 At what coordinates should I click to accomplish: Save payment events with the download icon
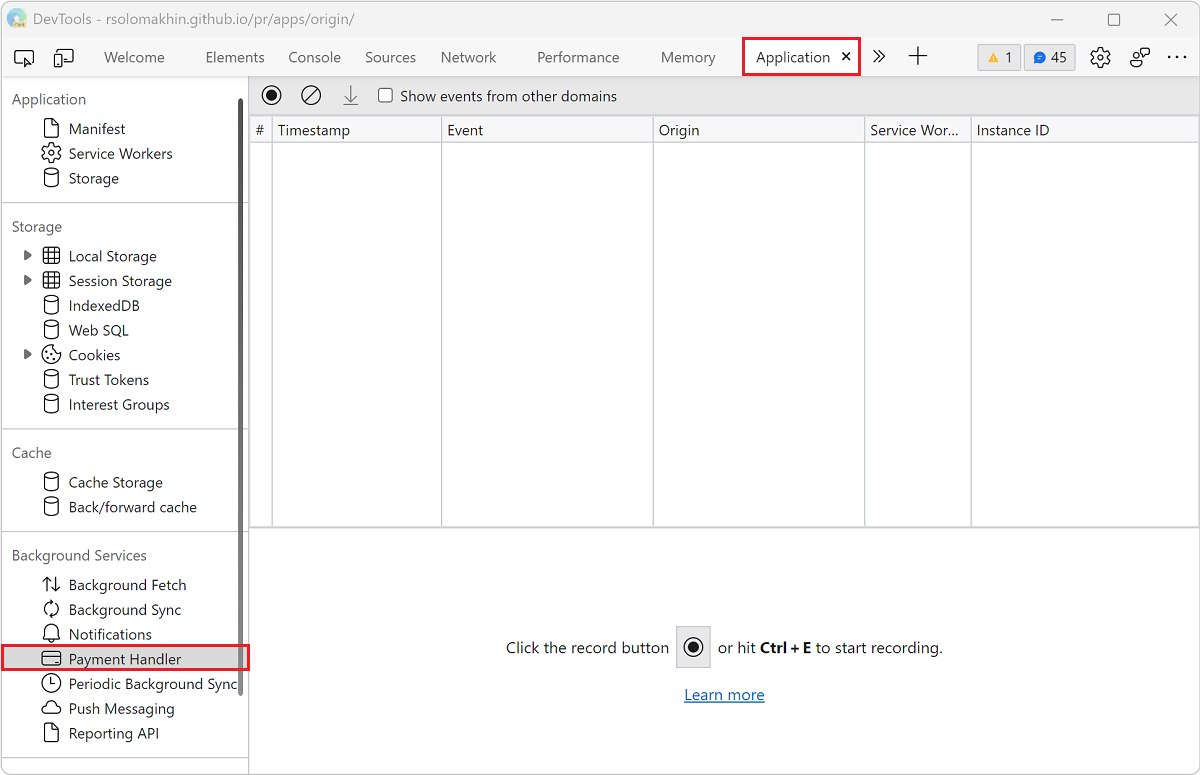350,95
